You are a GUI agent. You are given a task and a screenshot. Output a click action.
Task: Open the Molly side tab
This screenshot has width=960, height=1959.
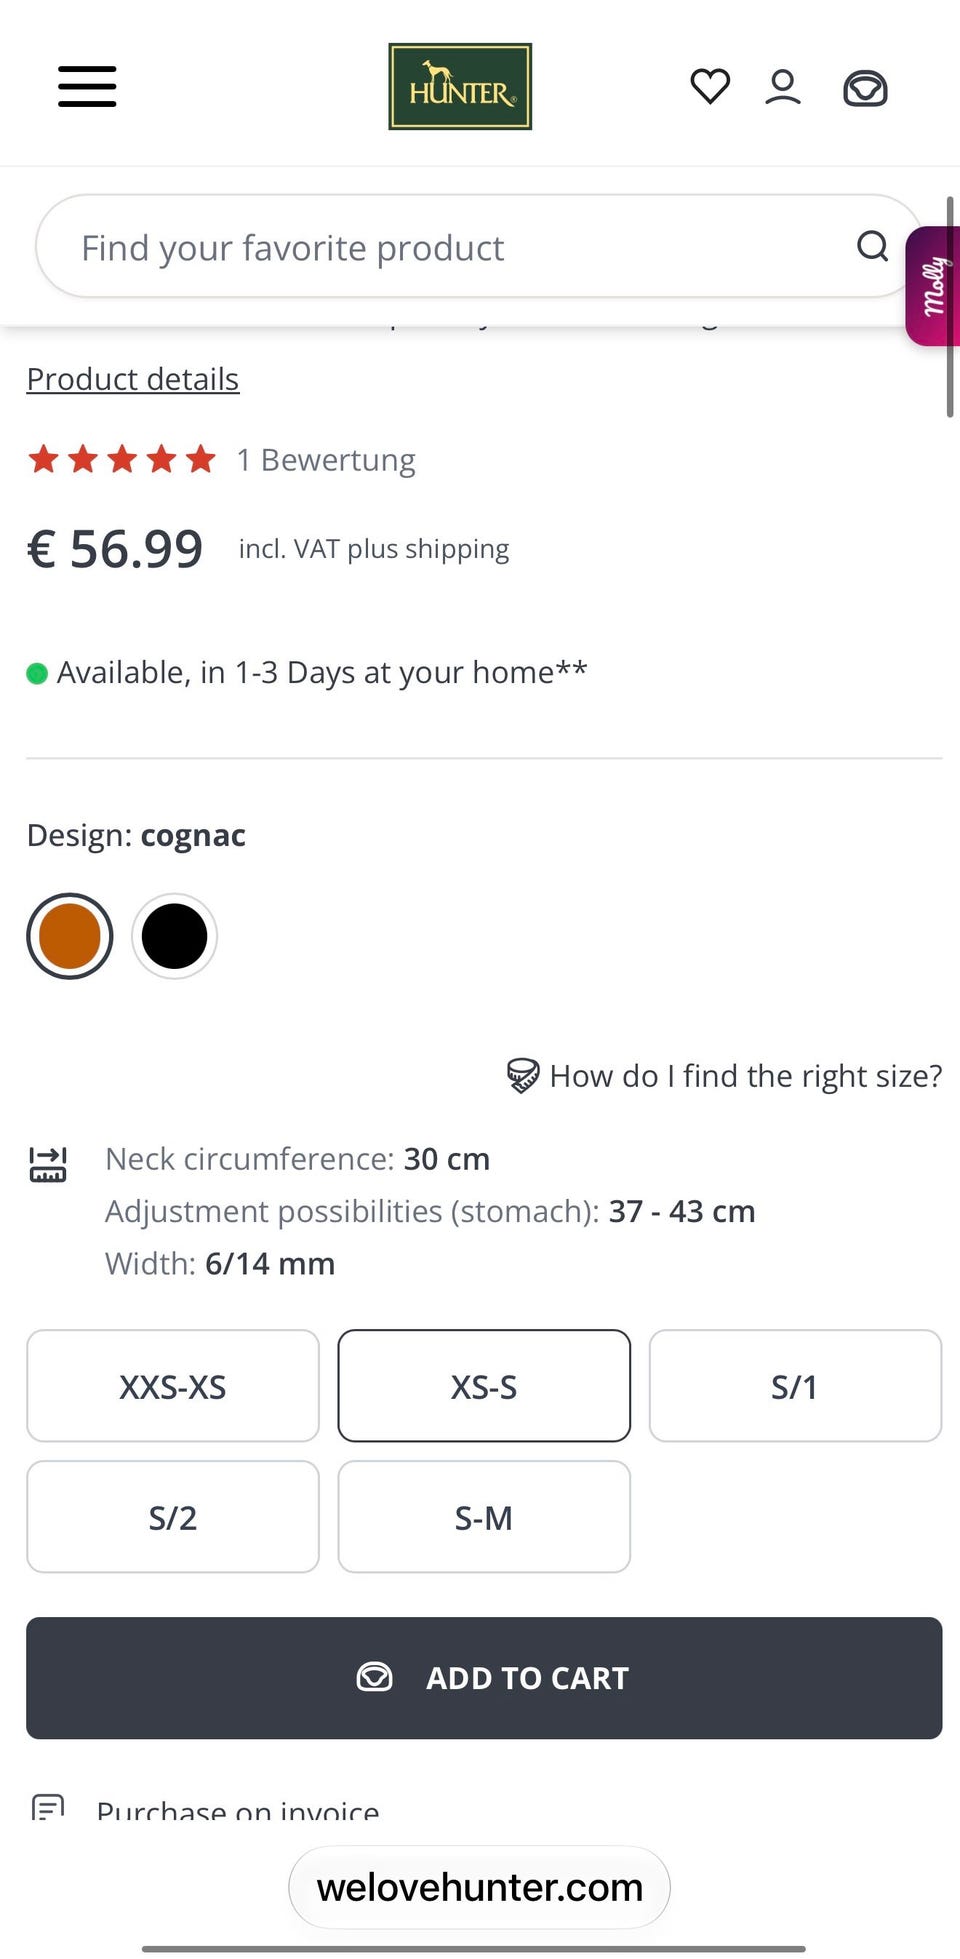coord(933,286)
